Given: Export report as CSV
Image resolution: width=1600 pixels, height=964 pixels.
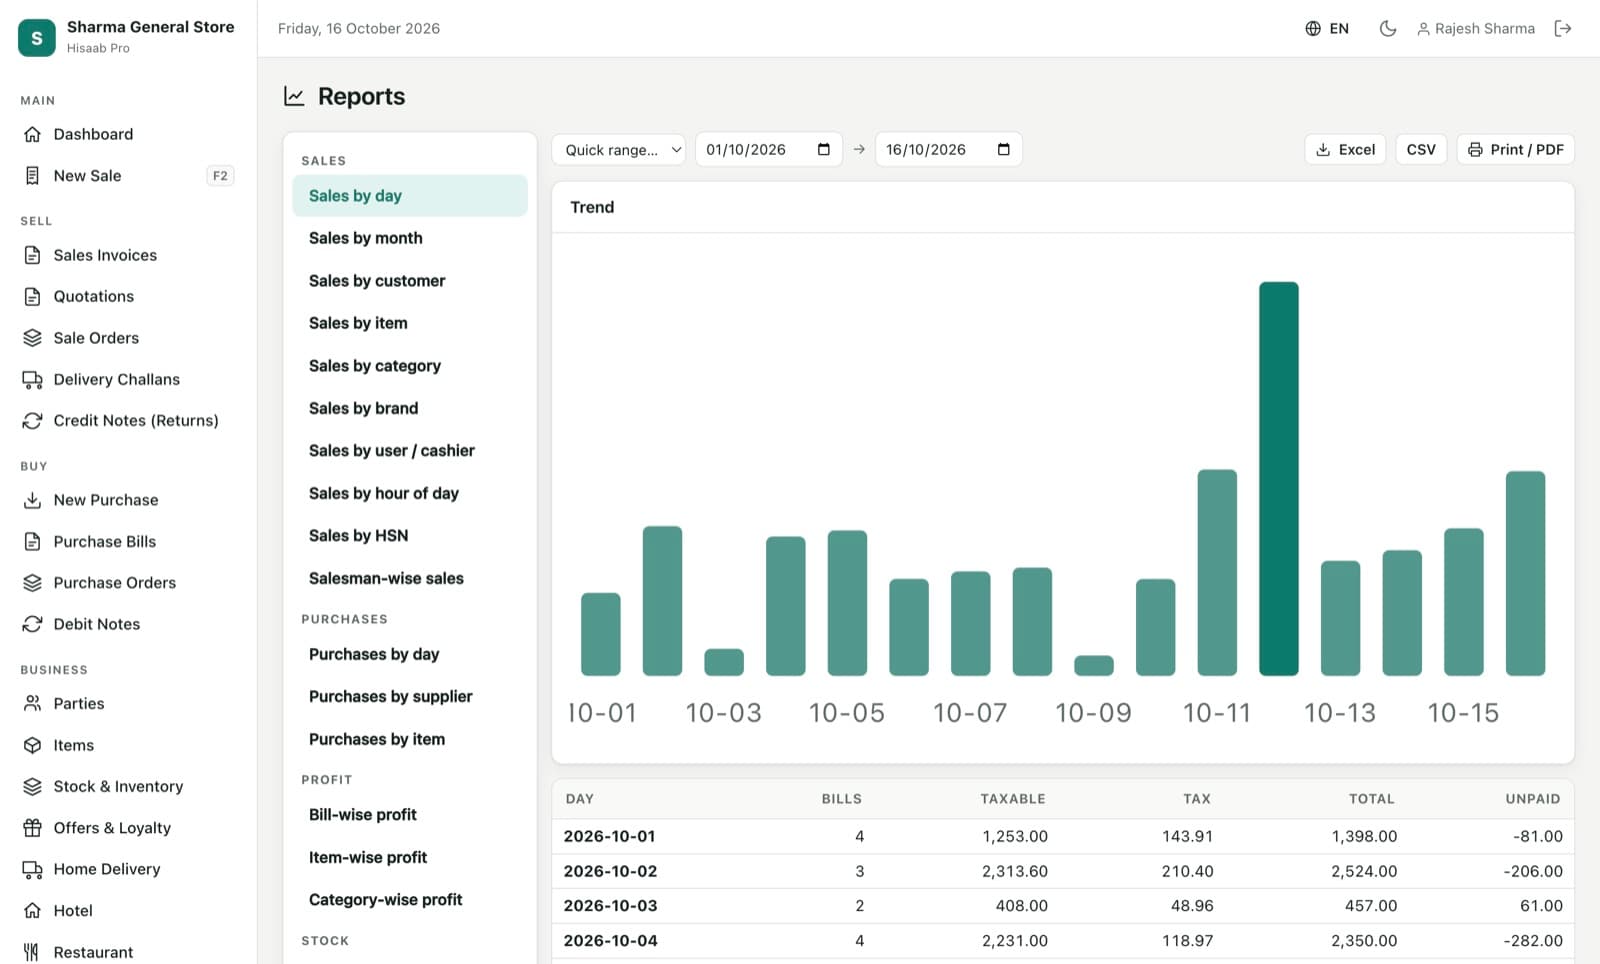Looking at the screenshot, I should point(1421,149).
